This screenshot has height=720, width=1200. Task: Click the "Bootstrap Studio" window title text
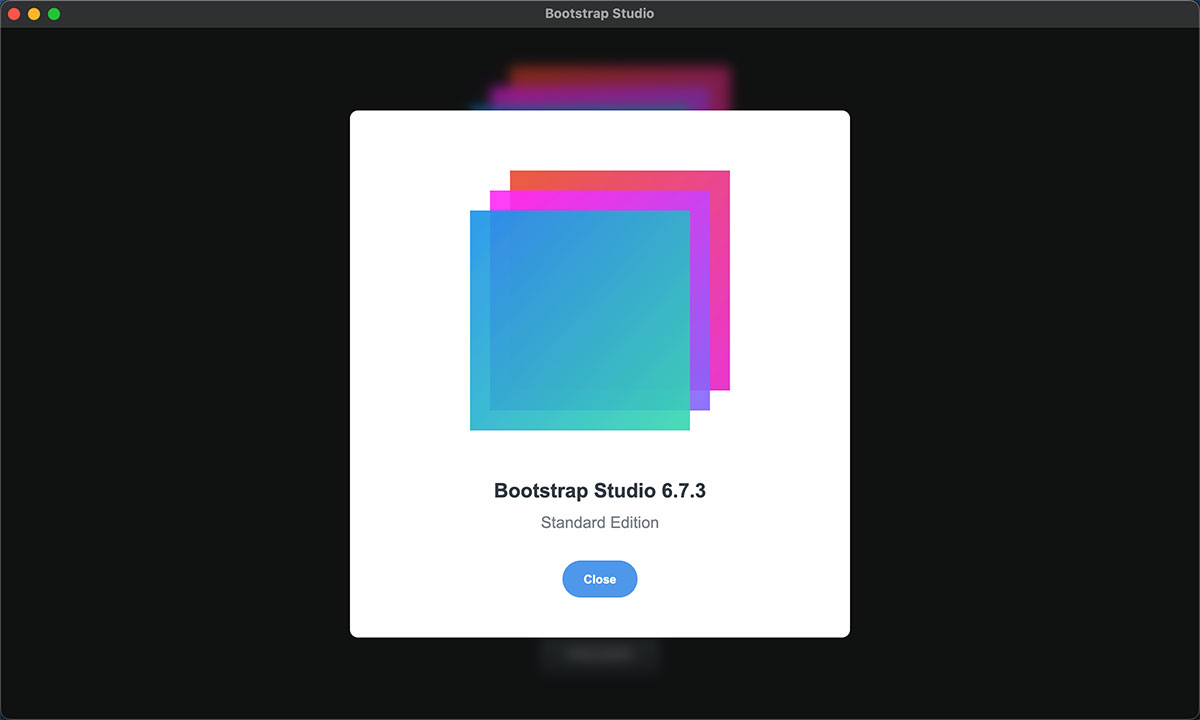click(599, 14)
